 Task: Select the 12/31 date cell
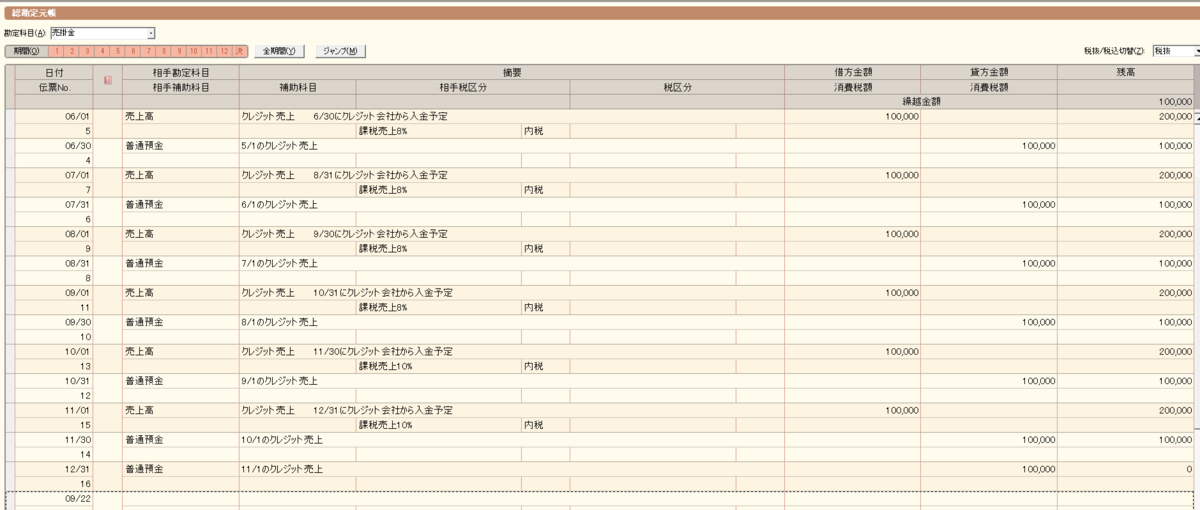click(54, 468)
